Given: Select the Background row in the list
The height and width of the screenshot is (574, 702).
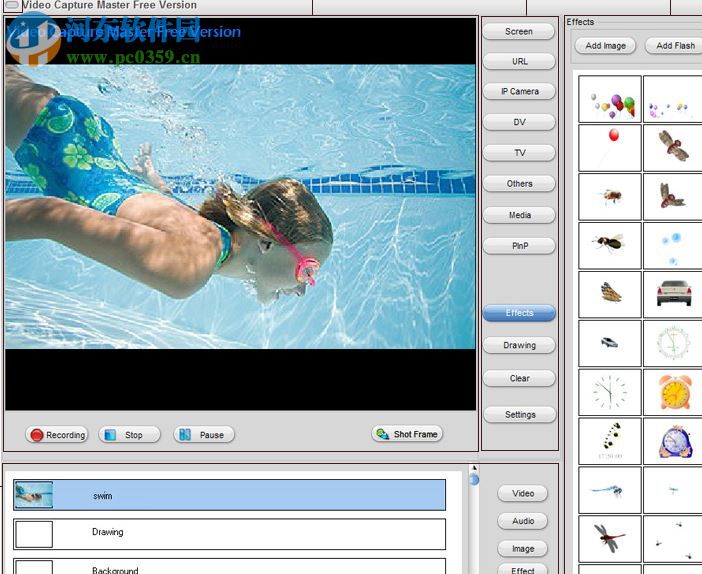Looking at the screenshot, I should pyautogui.click(x=230, y=566).
